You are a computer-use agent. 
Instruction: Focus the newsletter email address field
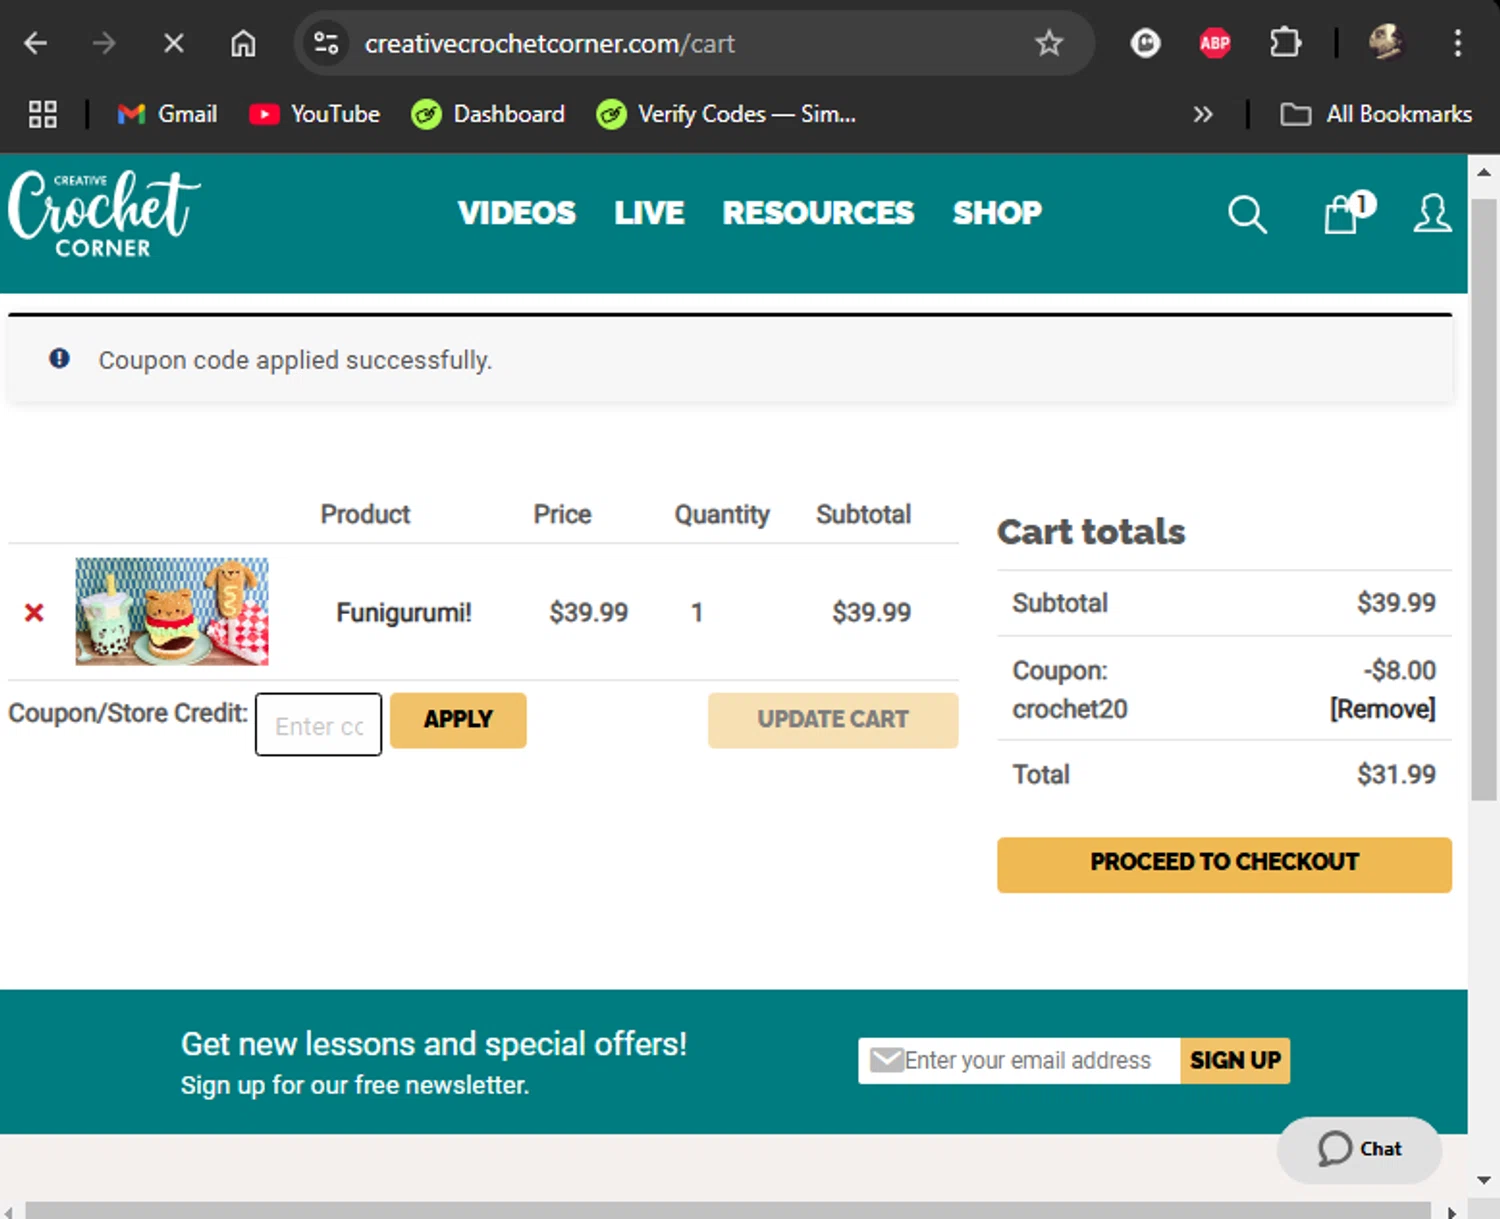click(1020, 1060)
